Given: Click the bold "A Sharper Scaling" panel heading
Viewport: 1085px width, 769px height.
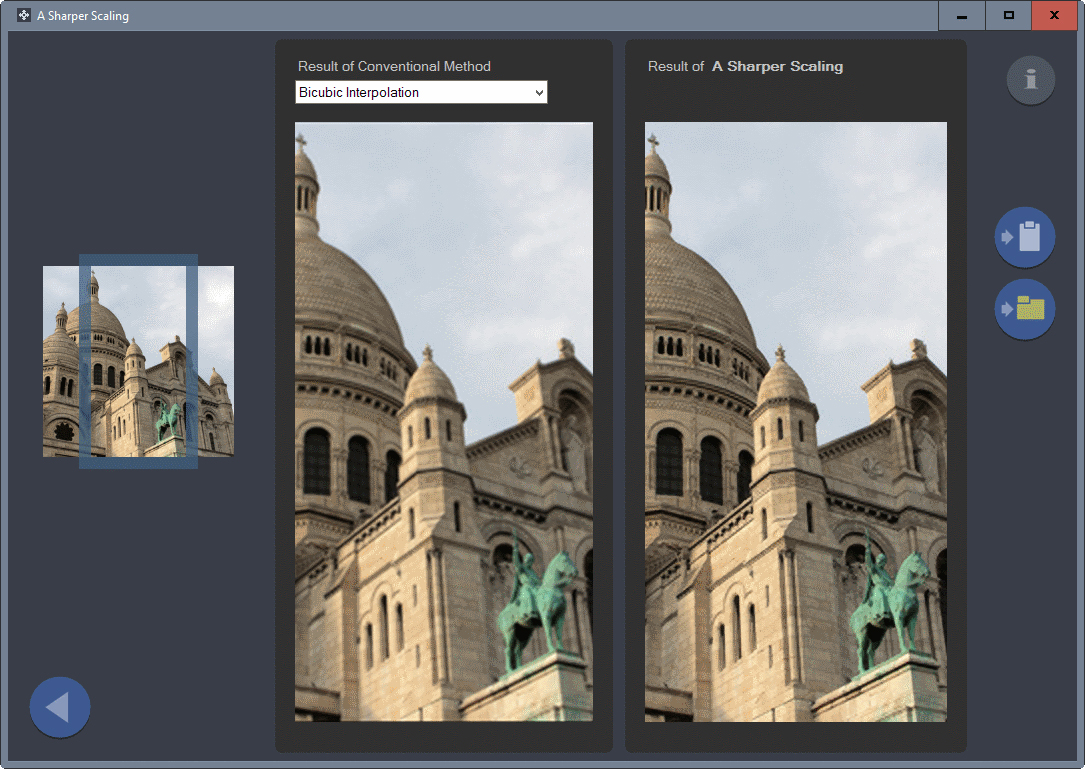Looking at the screenshot, I should click(777, 67).
